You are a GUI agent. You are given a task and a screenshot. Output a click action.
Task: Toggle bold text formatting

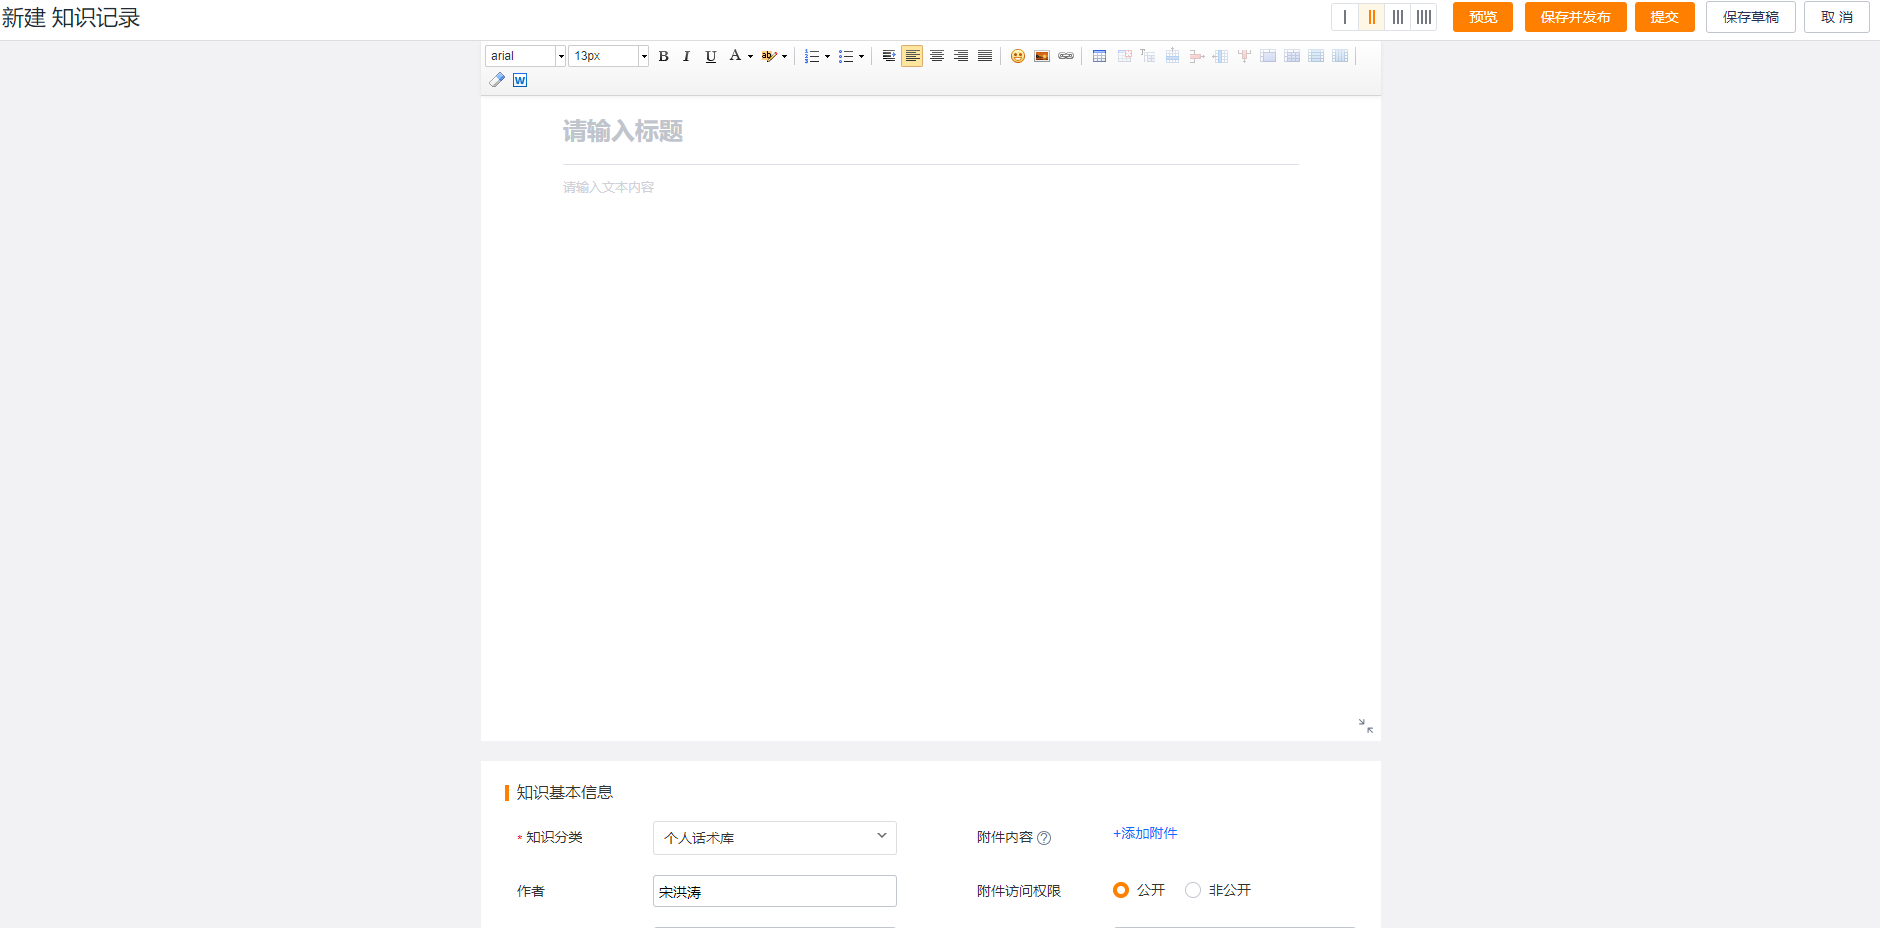point(663,56)
